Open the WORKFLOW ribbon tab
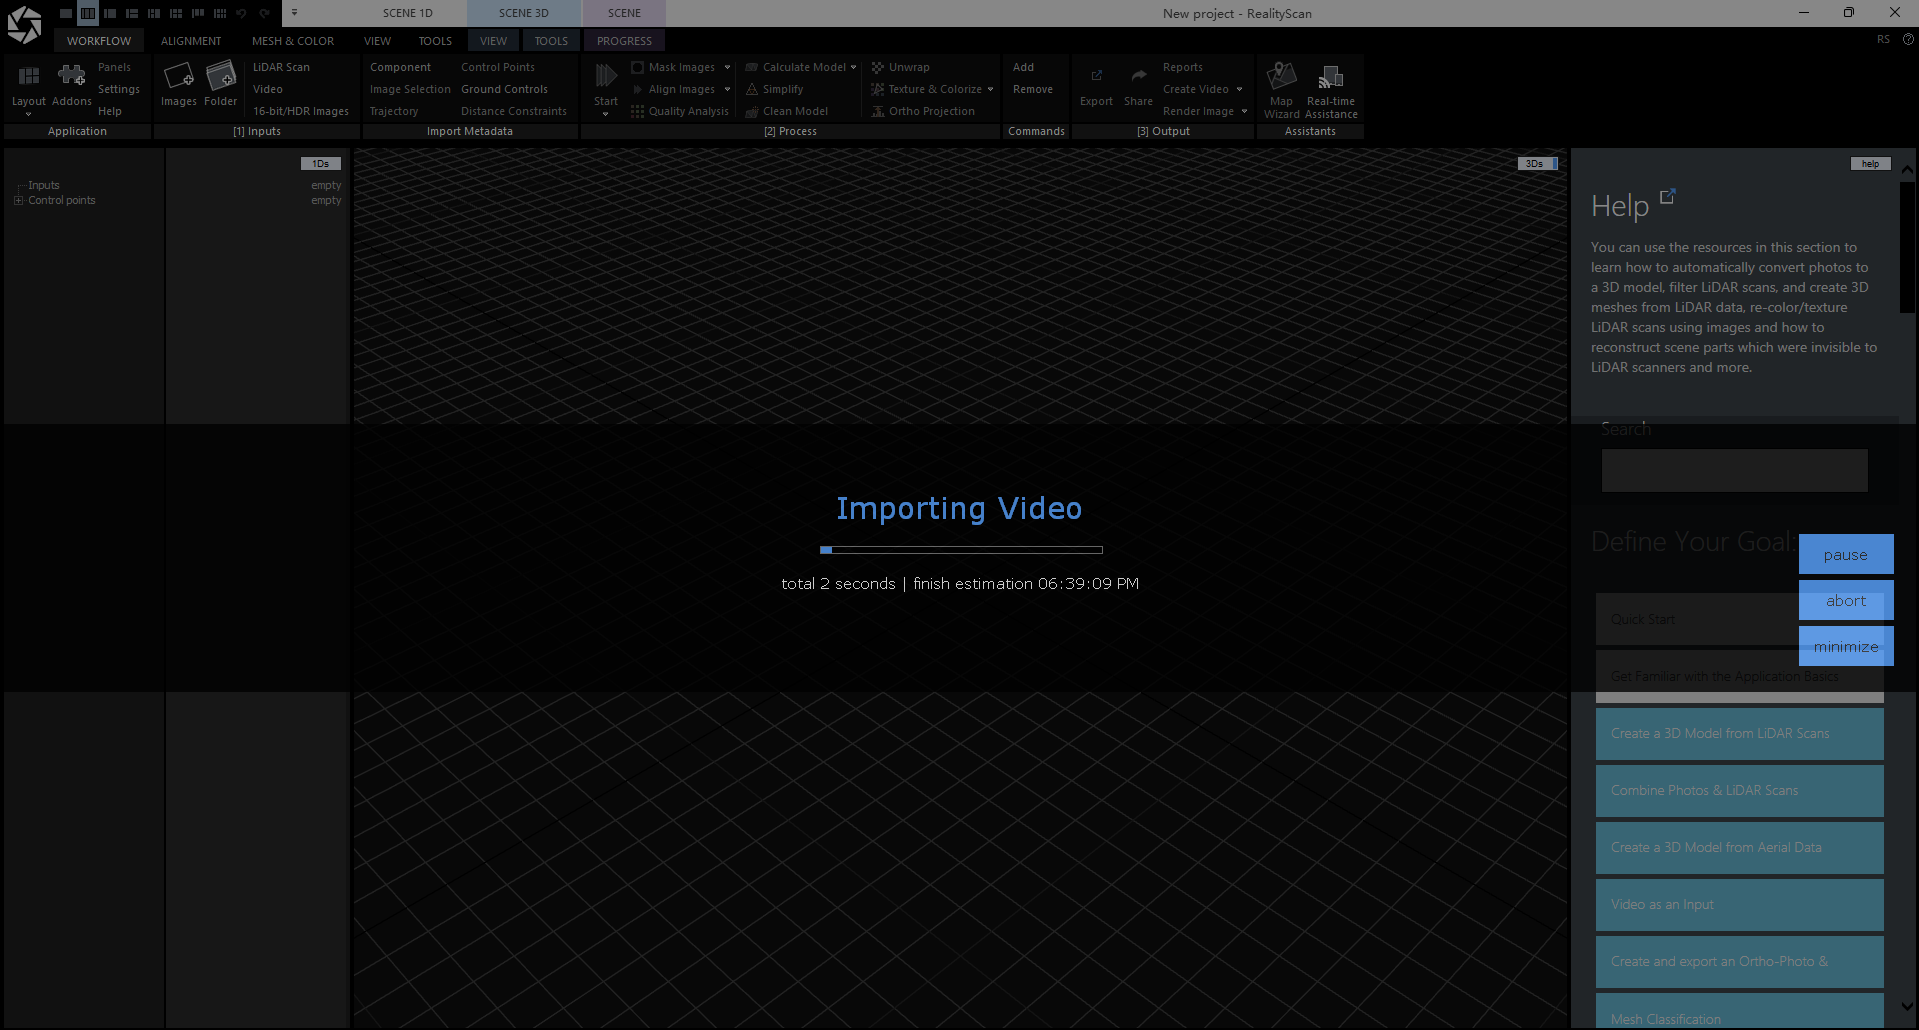The width and height of the screenshot is (1919, 1030). (x=99, y=41)
